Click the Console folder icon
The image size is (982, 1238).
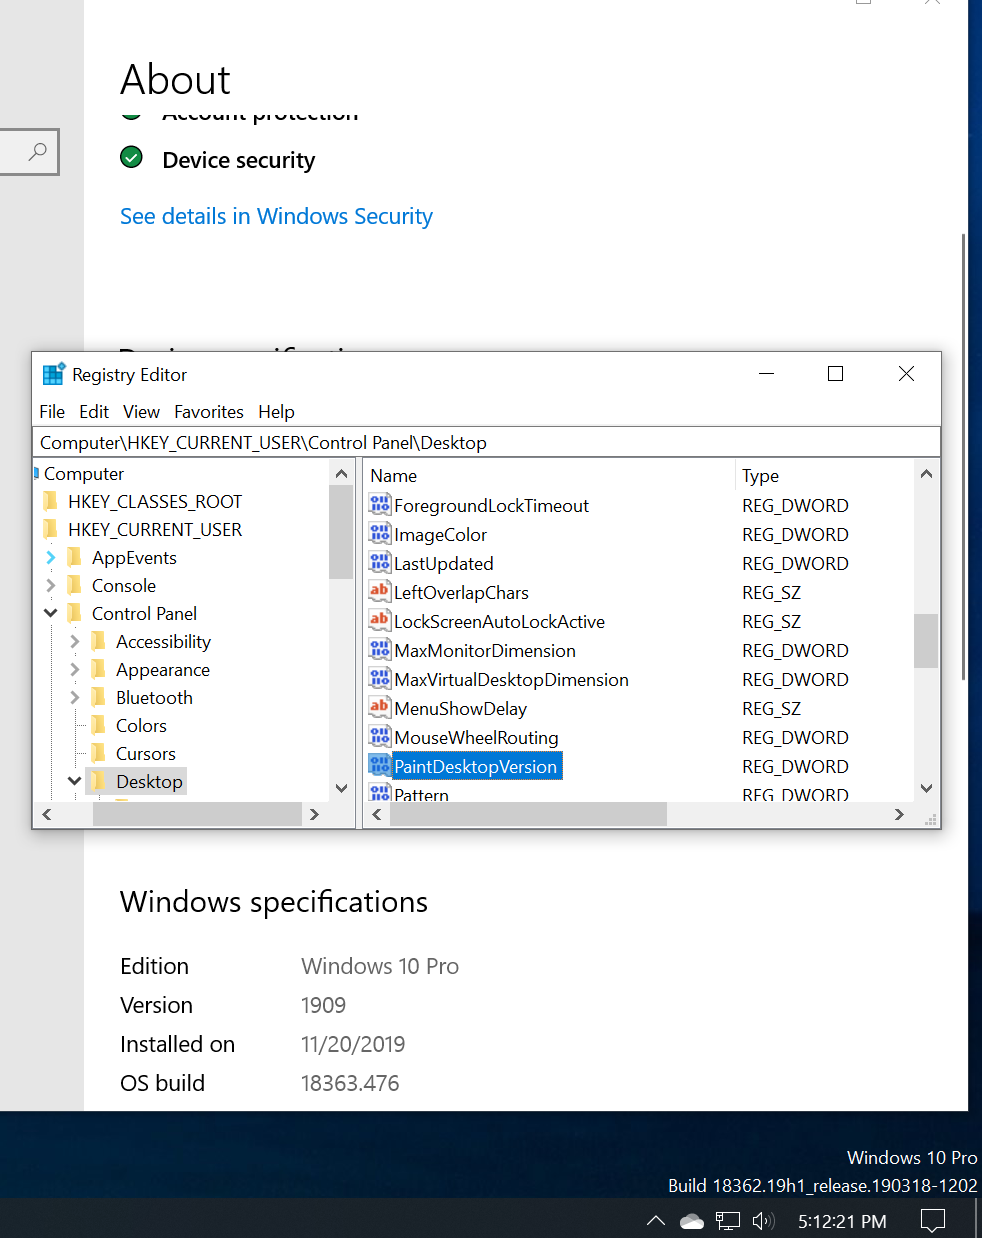(75, 585)
